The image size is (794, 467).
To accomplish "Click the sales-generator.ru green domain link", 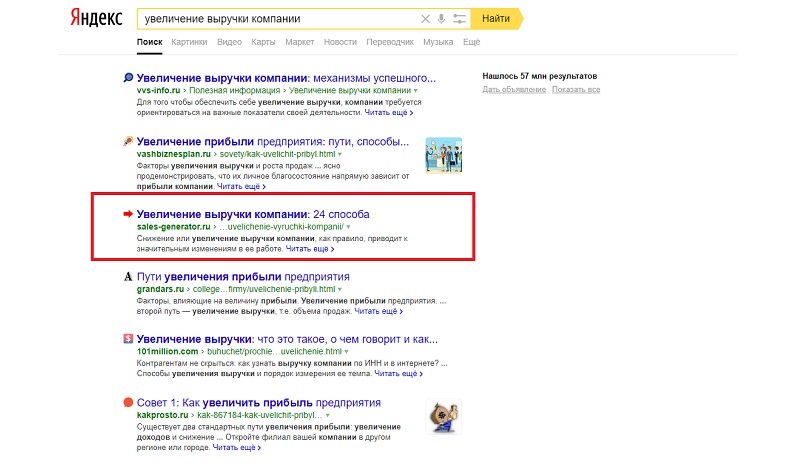I will coord(173,226).
